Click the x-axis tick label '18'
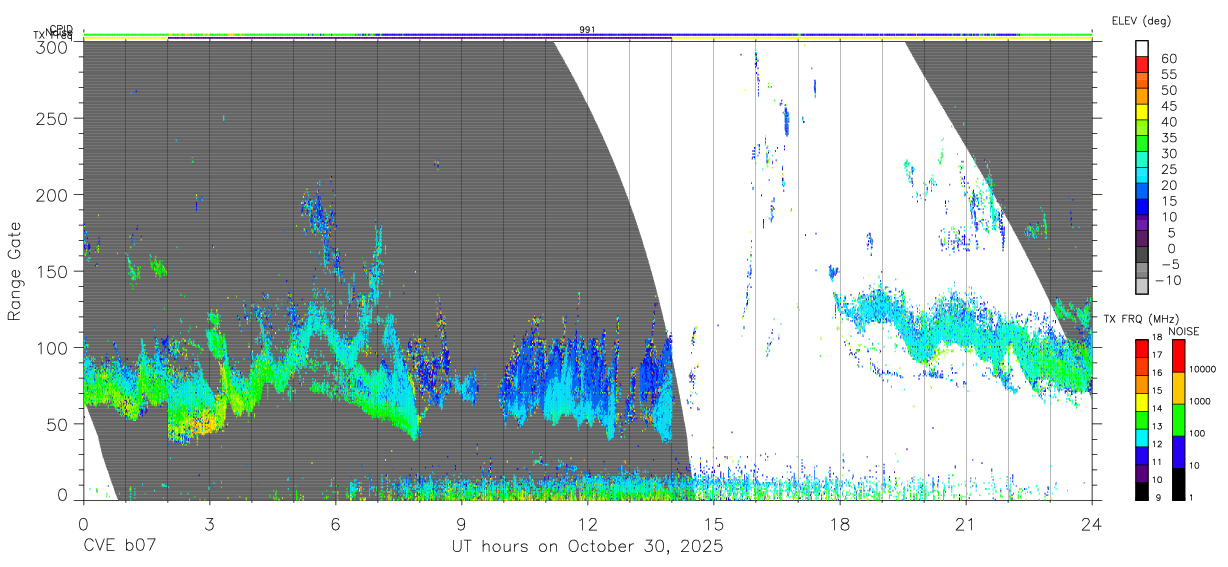Viewport: 1228px width, 567px height. [840, 524]
